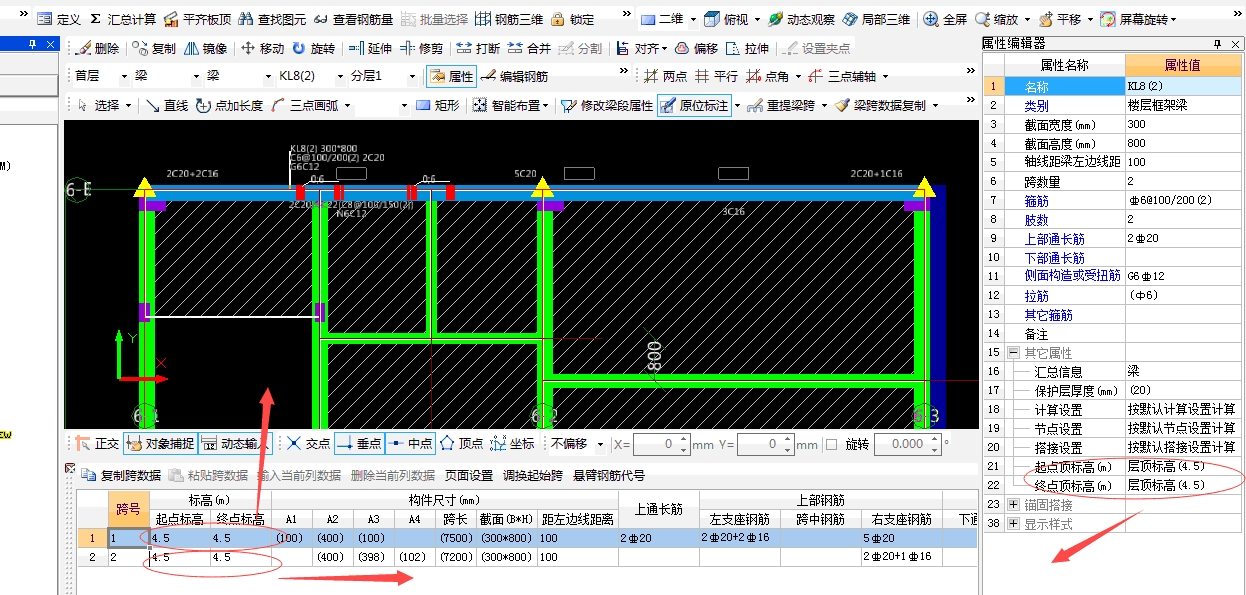The height and width of the screenshot is (595, 1246).
Task: Toggle the 属性 properties panel button
Action: 451,76
